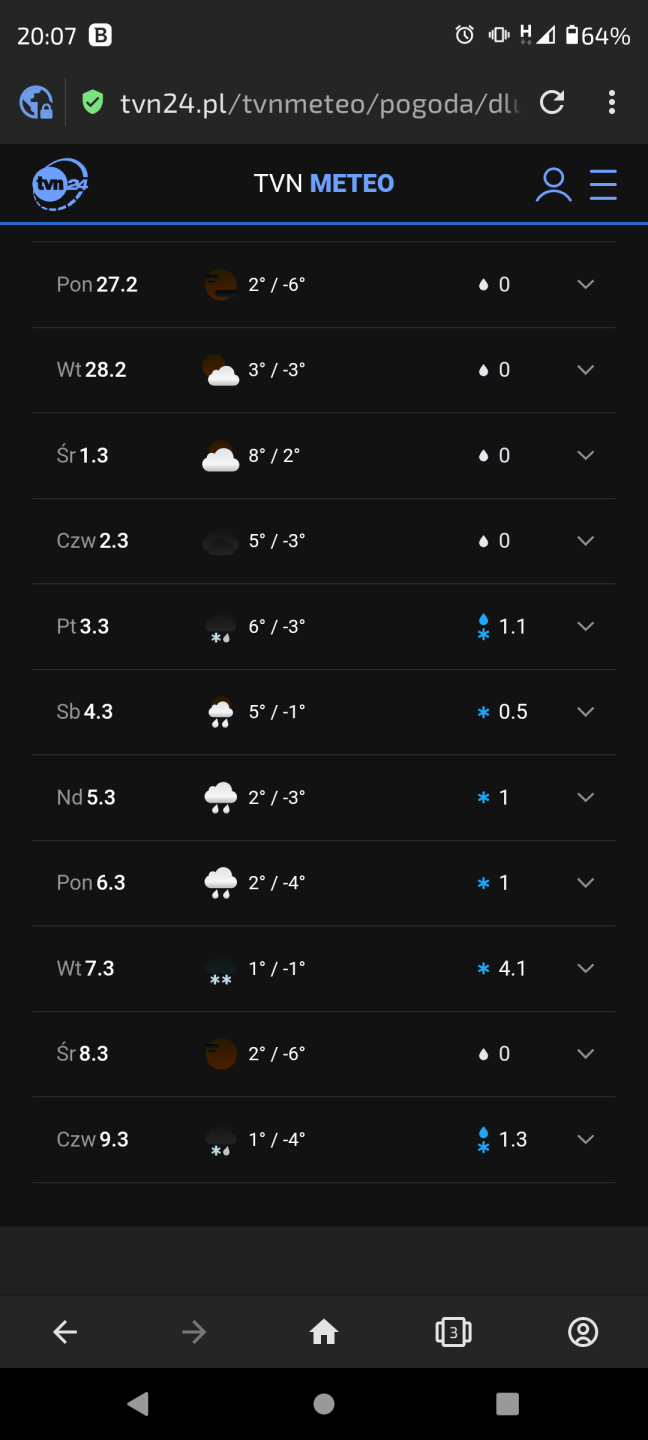Show details for Wt 7.3 forecast
The width and height of the screenshot is (648, 1440).
[x=586, y=969]
